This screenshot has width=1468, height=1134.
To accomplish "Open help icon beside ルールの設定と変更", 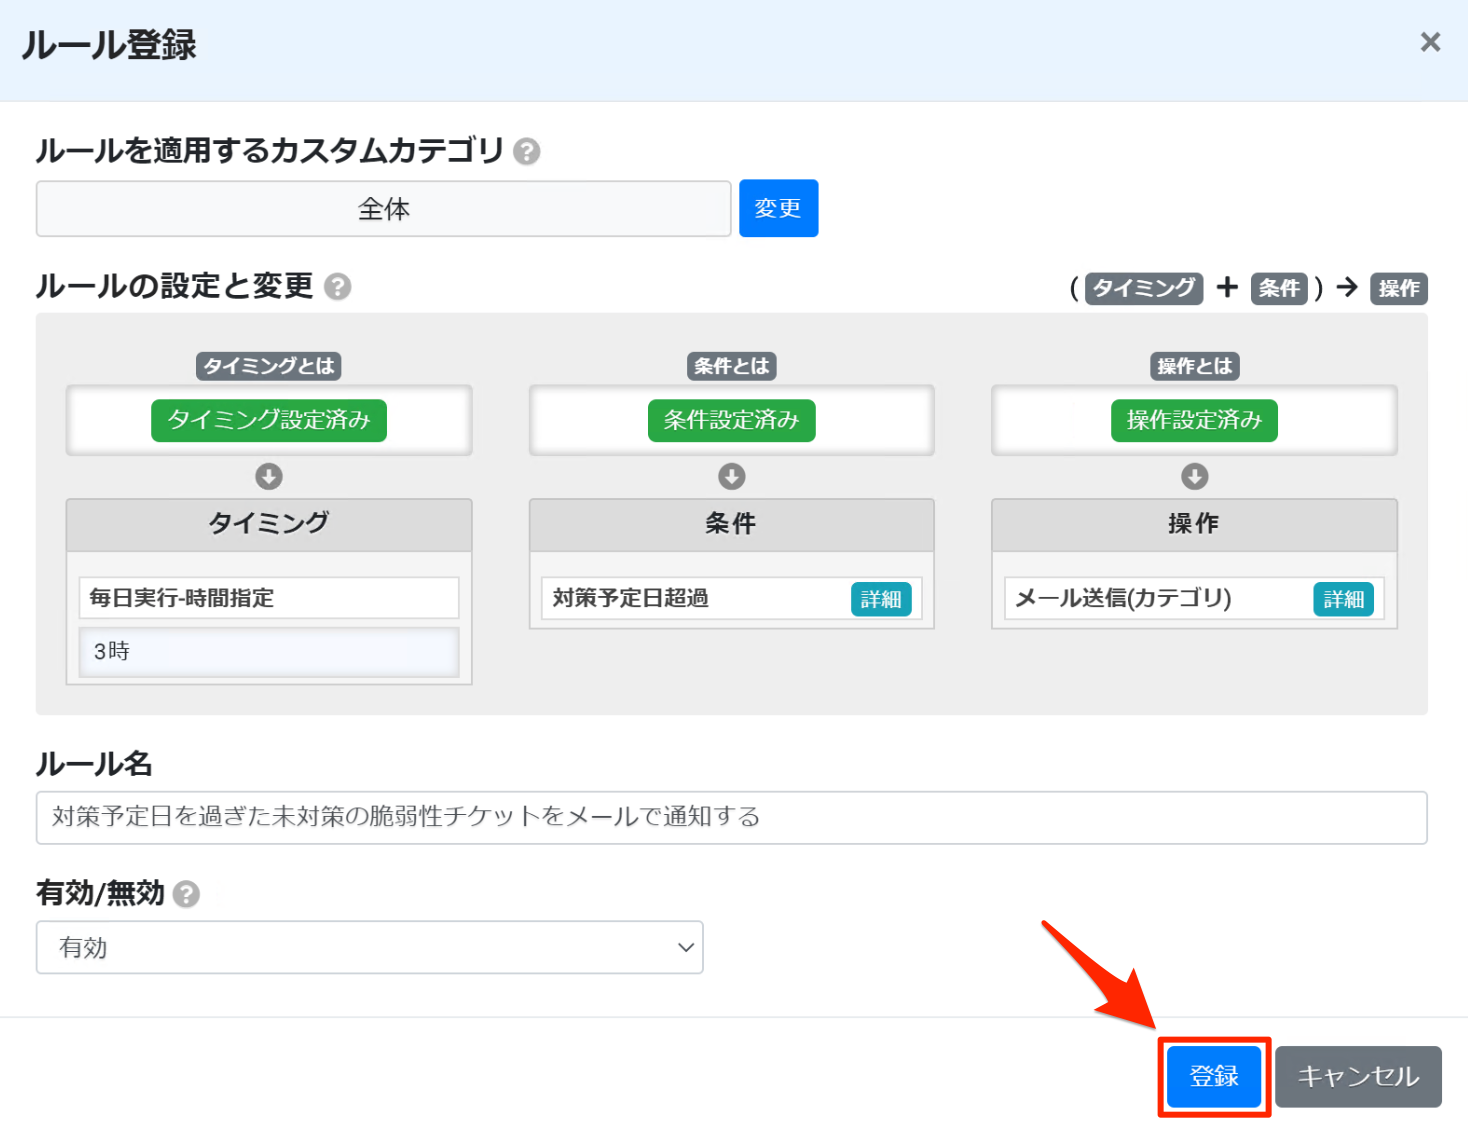I will click(338, 287).
